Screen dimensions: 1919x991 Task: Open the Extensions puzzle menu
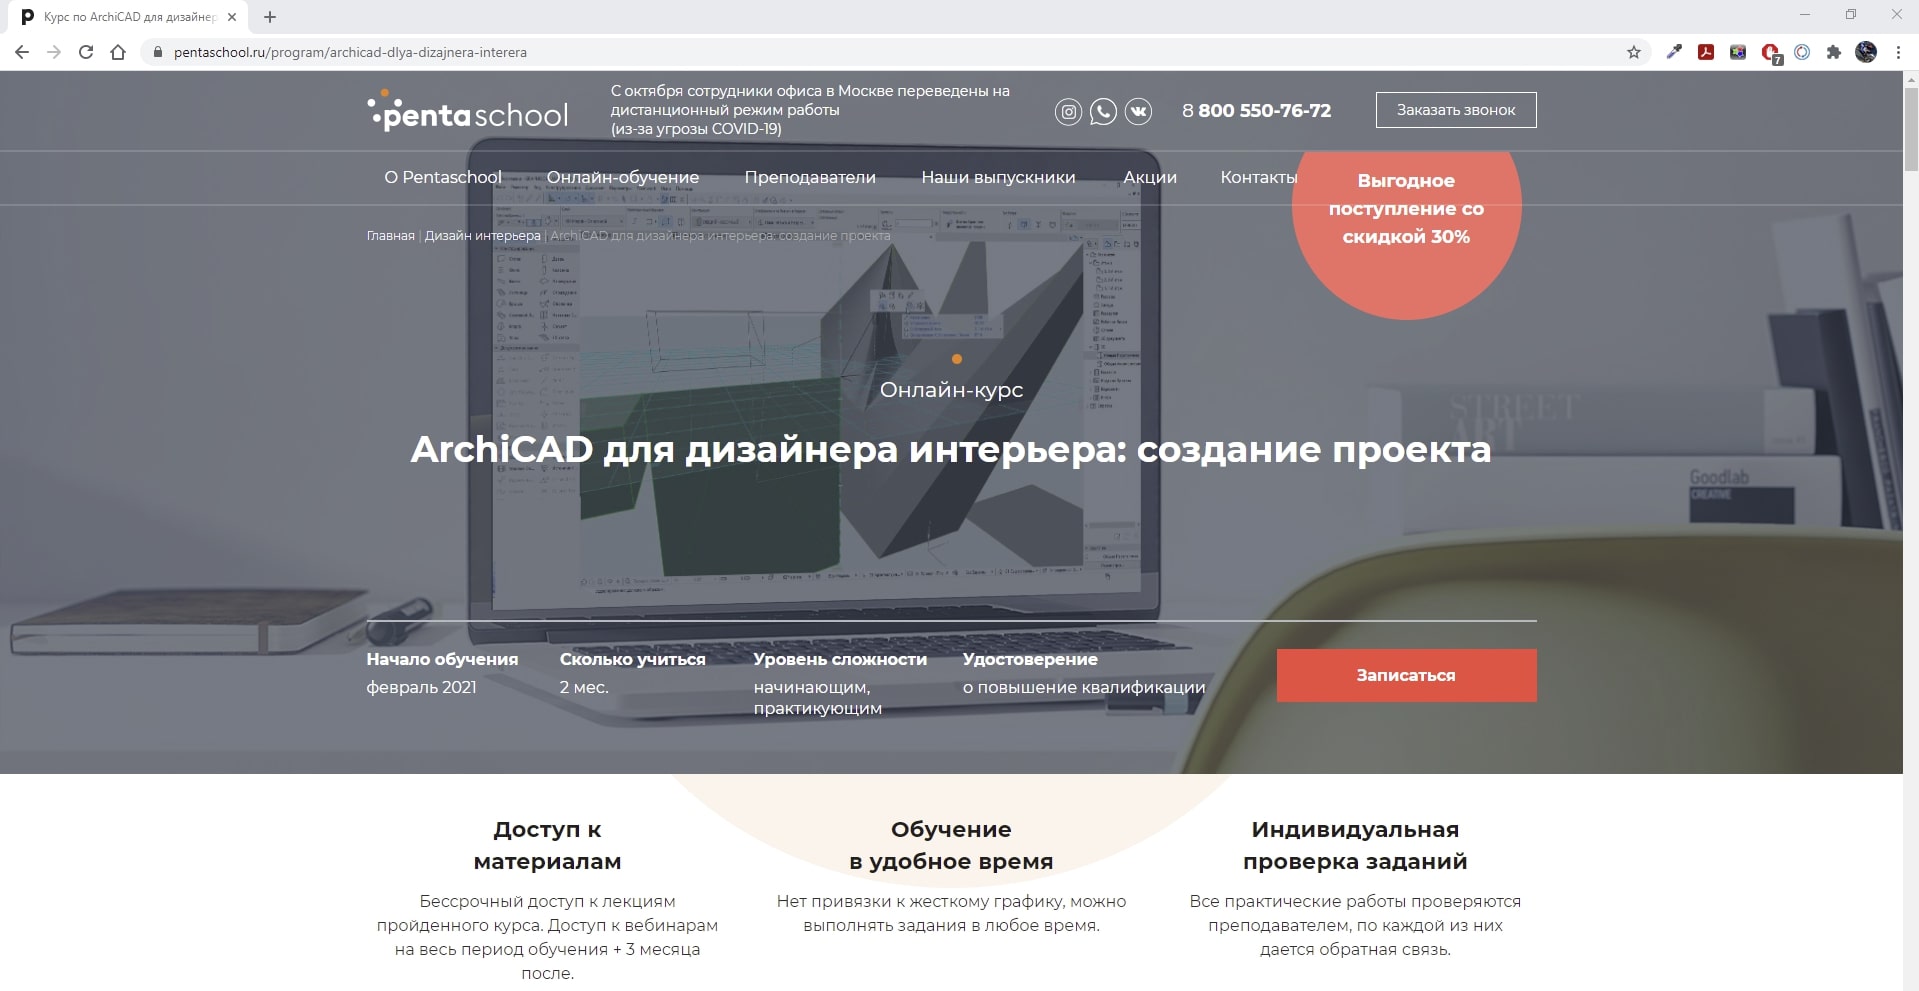point(1834,52)
